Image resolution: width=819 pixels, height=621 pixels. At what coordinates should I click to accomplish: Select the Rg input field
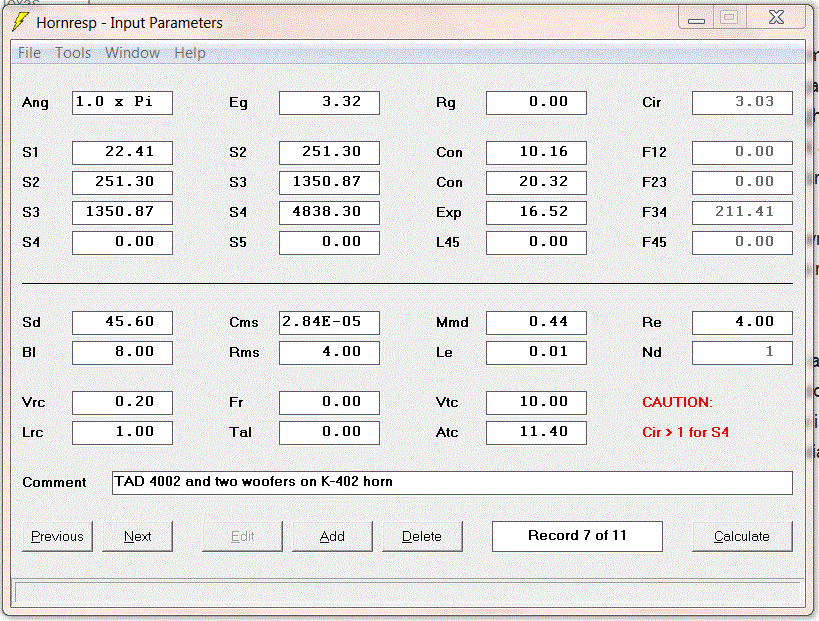tap(536, 103)
